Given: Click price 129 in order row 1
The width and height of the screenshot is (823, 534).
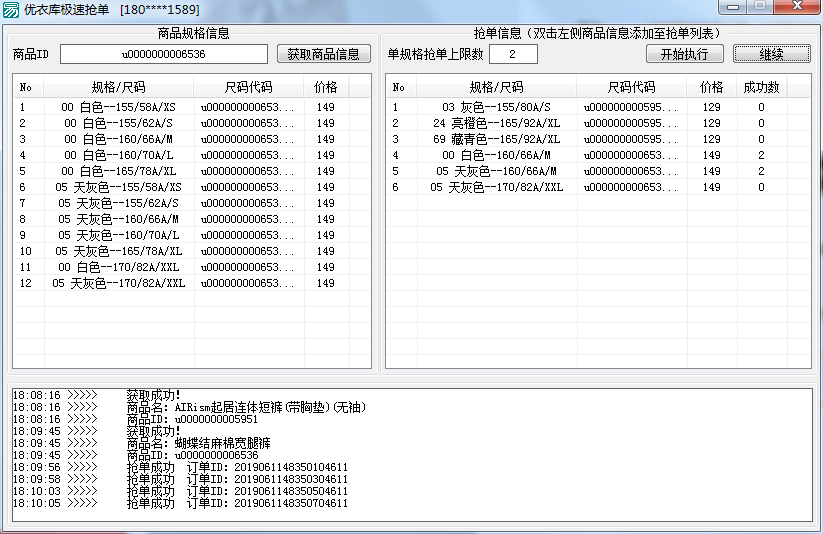Looking at the screenshot, I should tap(712, 107).
